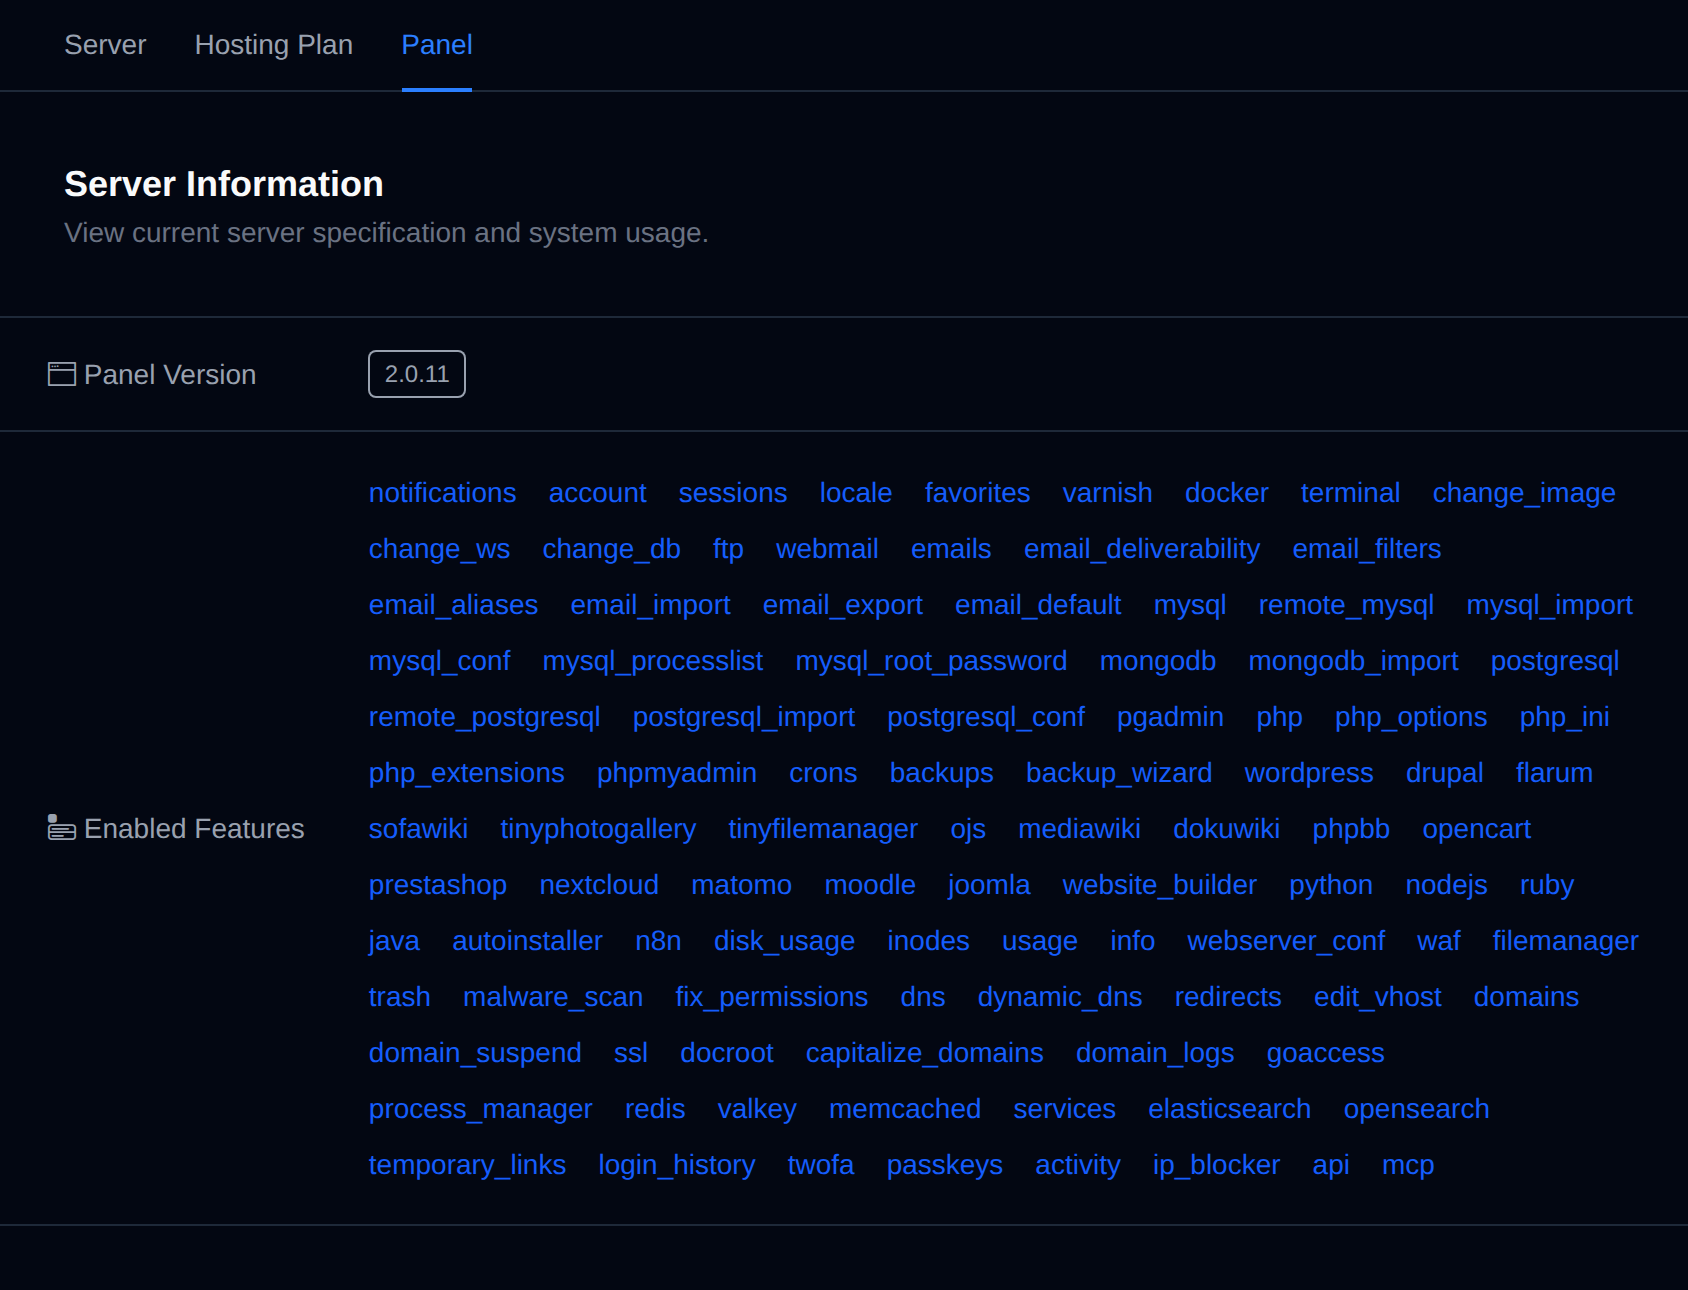The image size is (1688, 1290).
Task: Open the dynamic_dns link
Action: 1060,997
